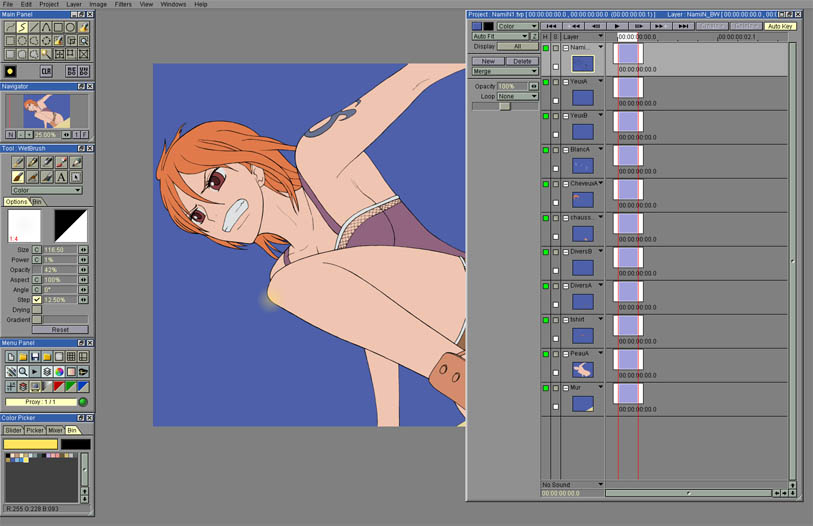Viewport: 813px width, 526px height.
Task: Choose the straight line drawing tool
Action: click(34, 27)
